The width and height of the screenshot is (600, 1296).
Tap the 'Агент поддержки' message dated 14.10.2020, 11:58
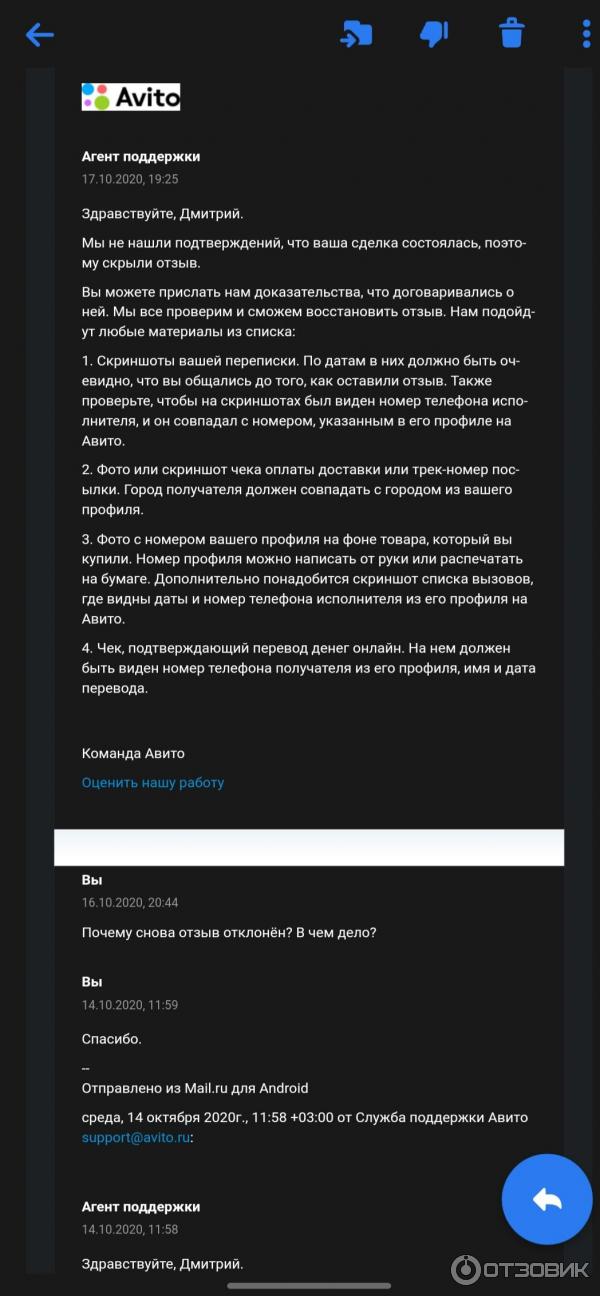tap(141, 1207)
